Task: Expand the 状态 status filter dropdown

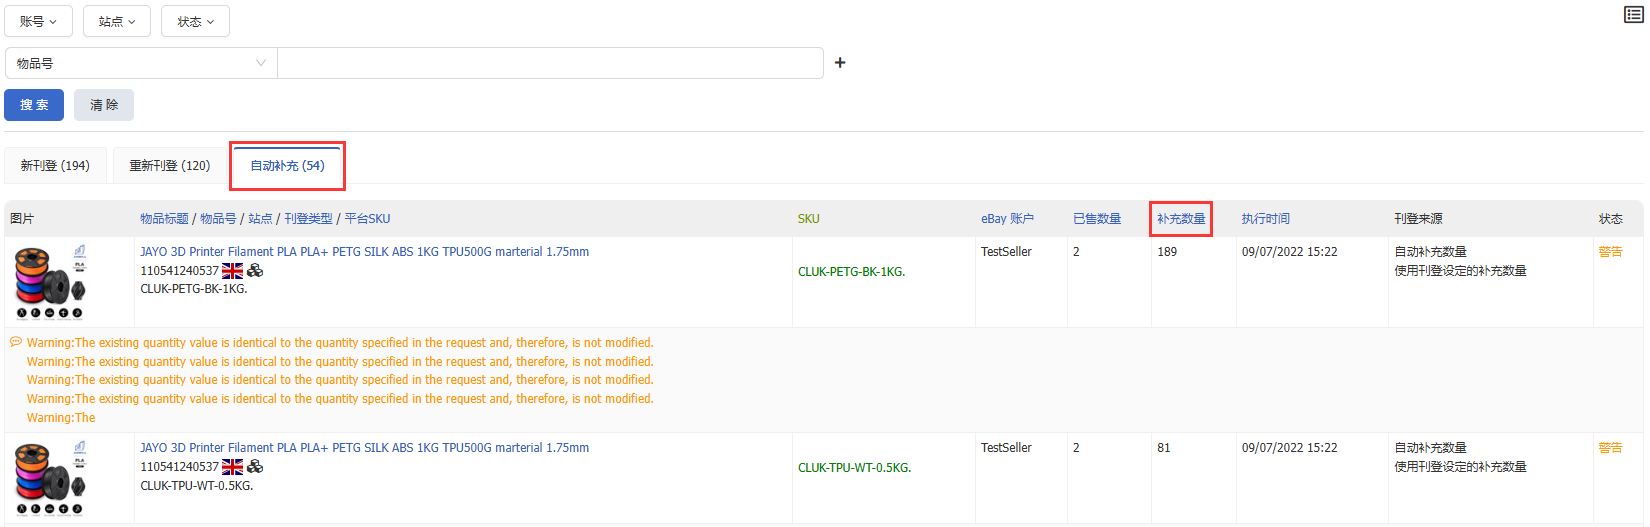Action: [196, 21]
